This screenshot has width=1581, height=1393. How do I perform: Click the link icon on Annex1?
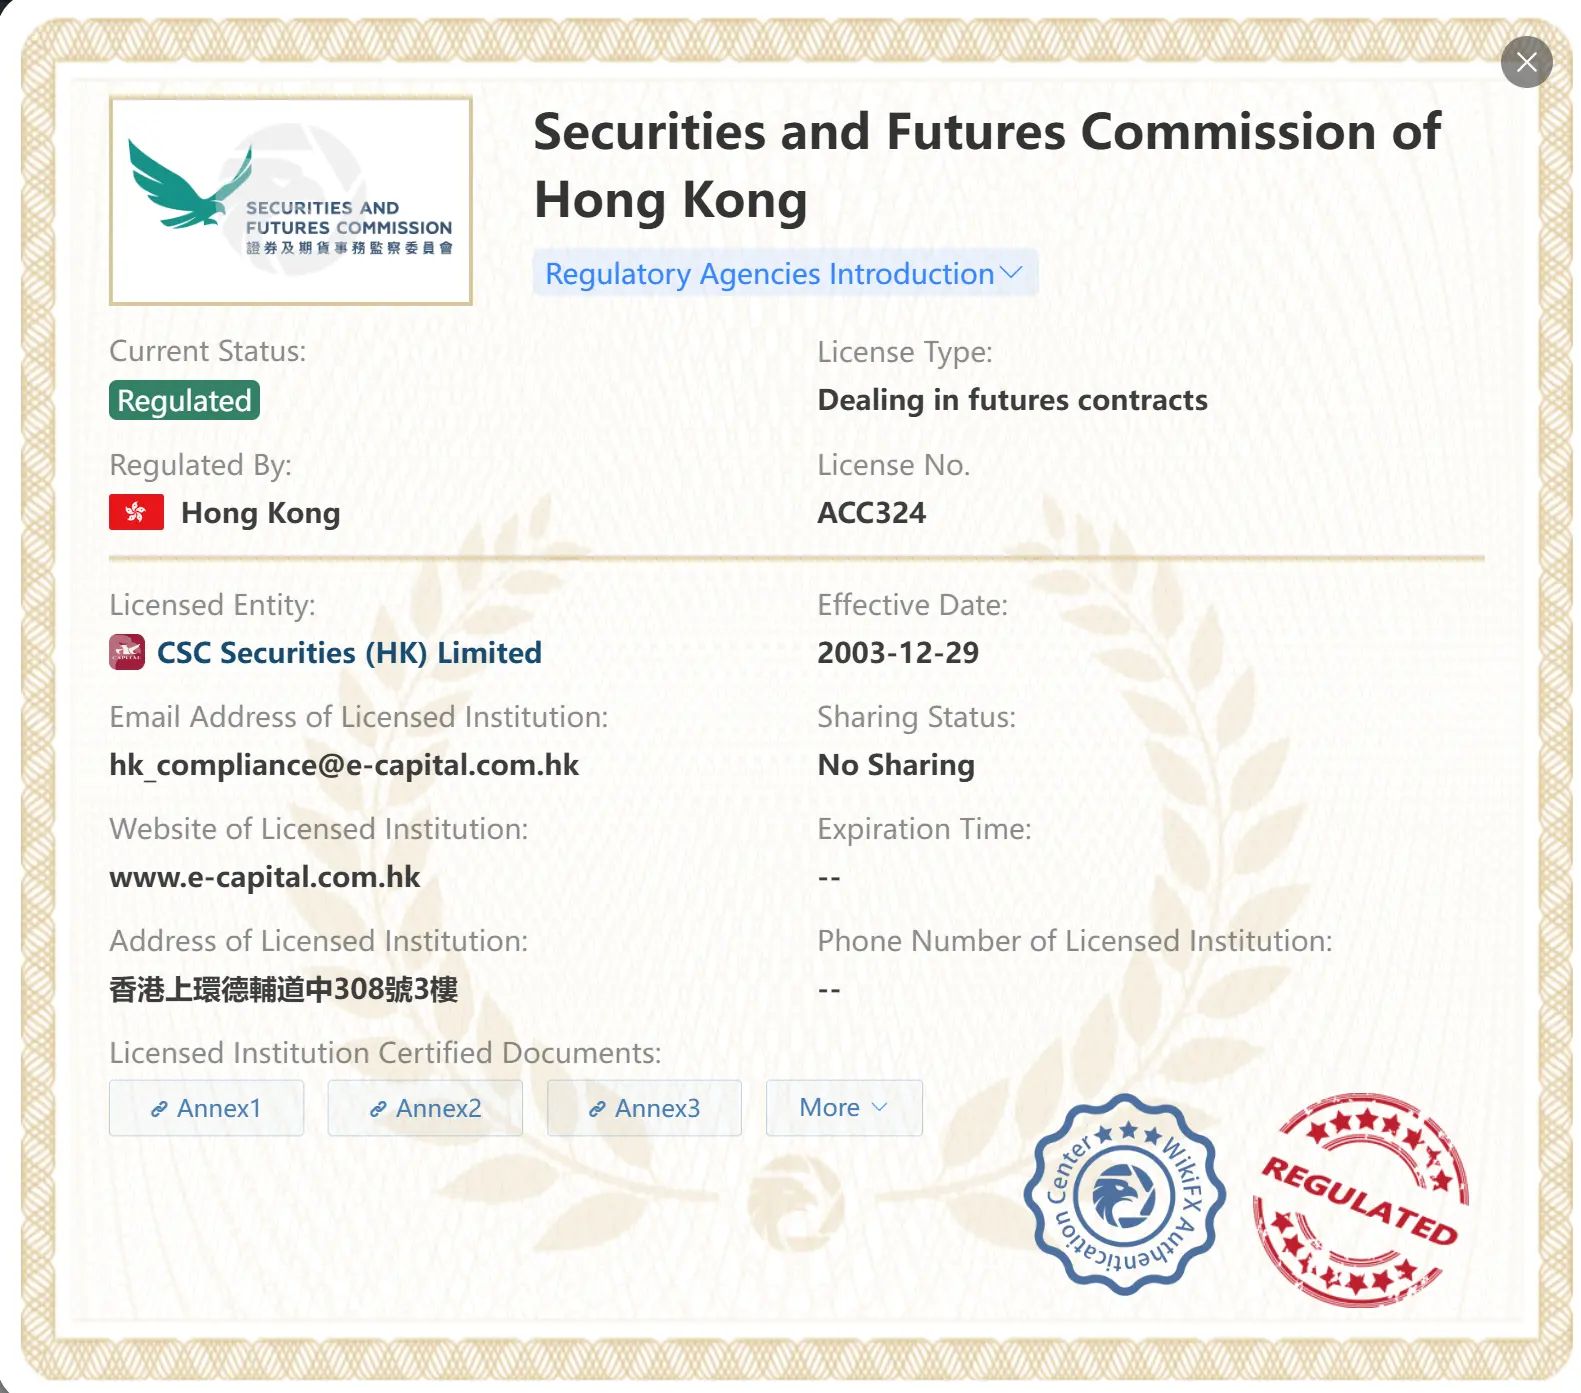tap(159, 1109)
